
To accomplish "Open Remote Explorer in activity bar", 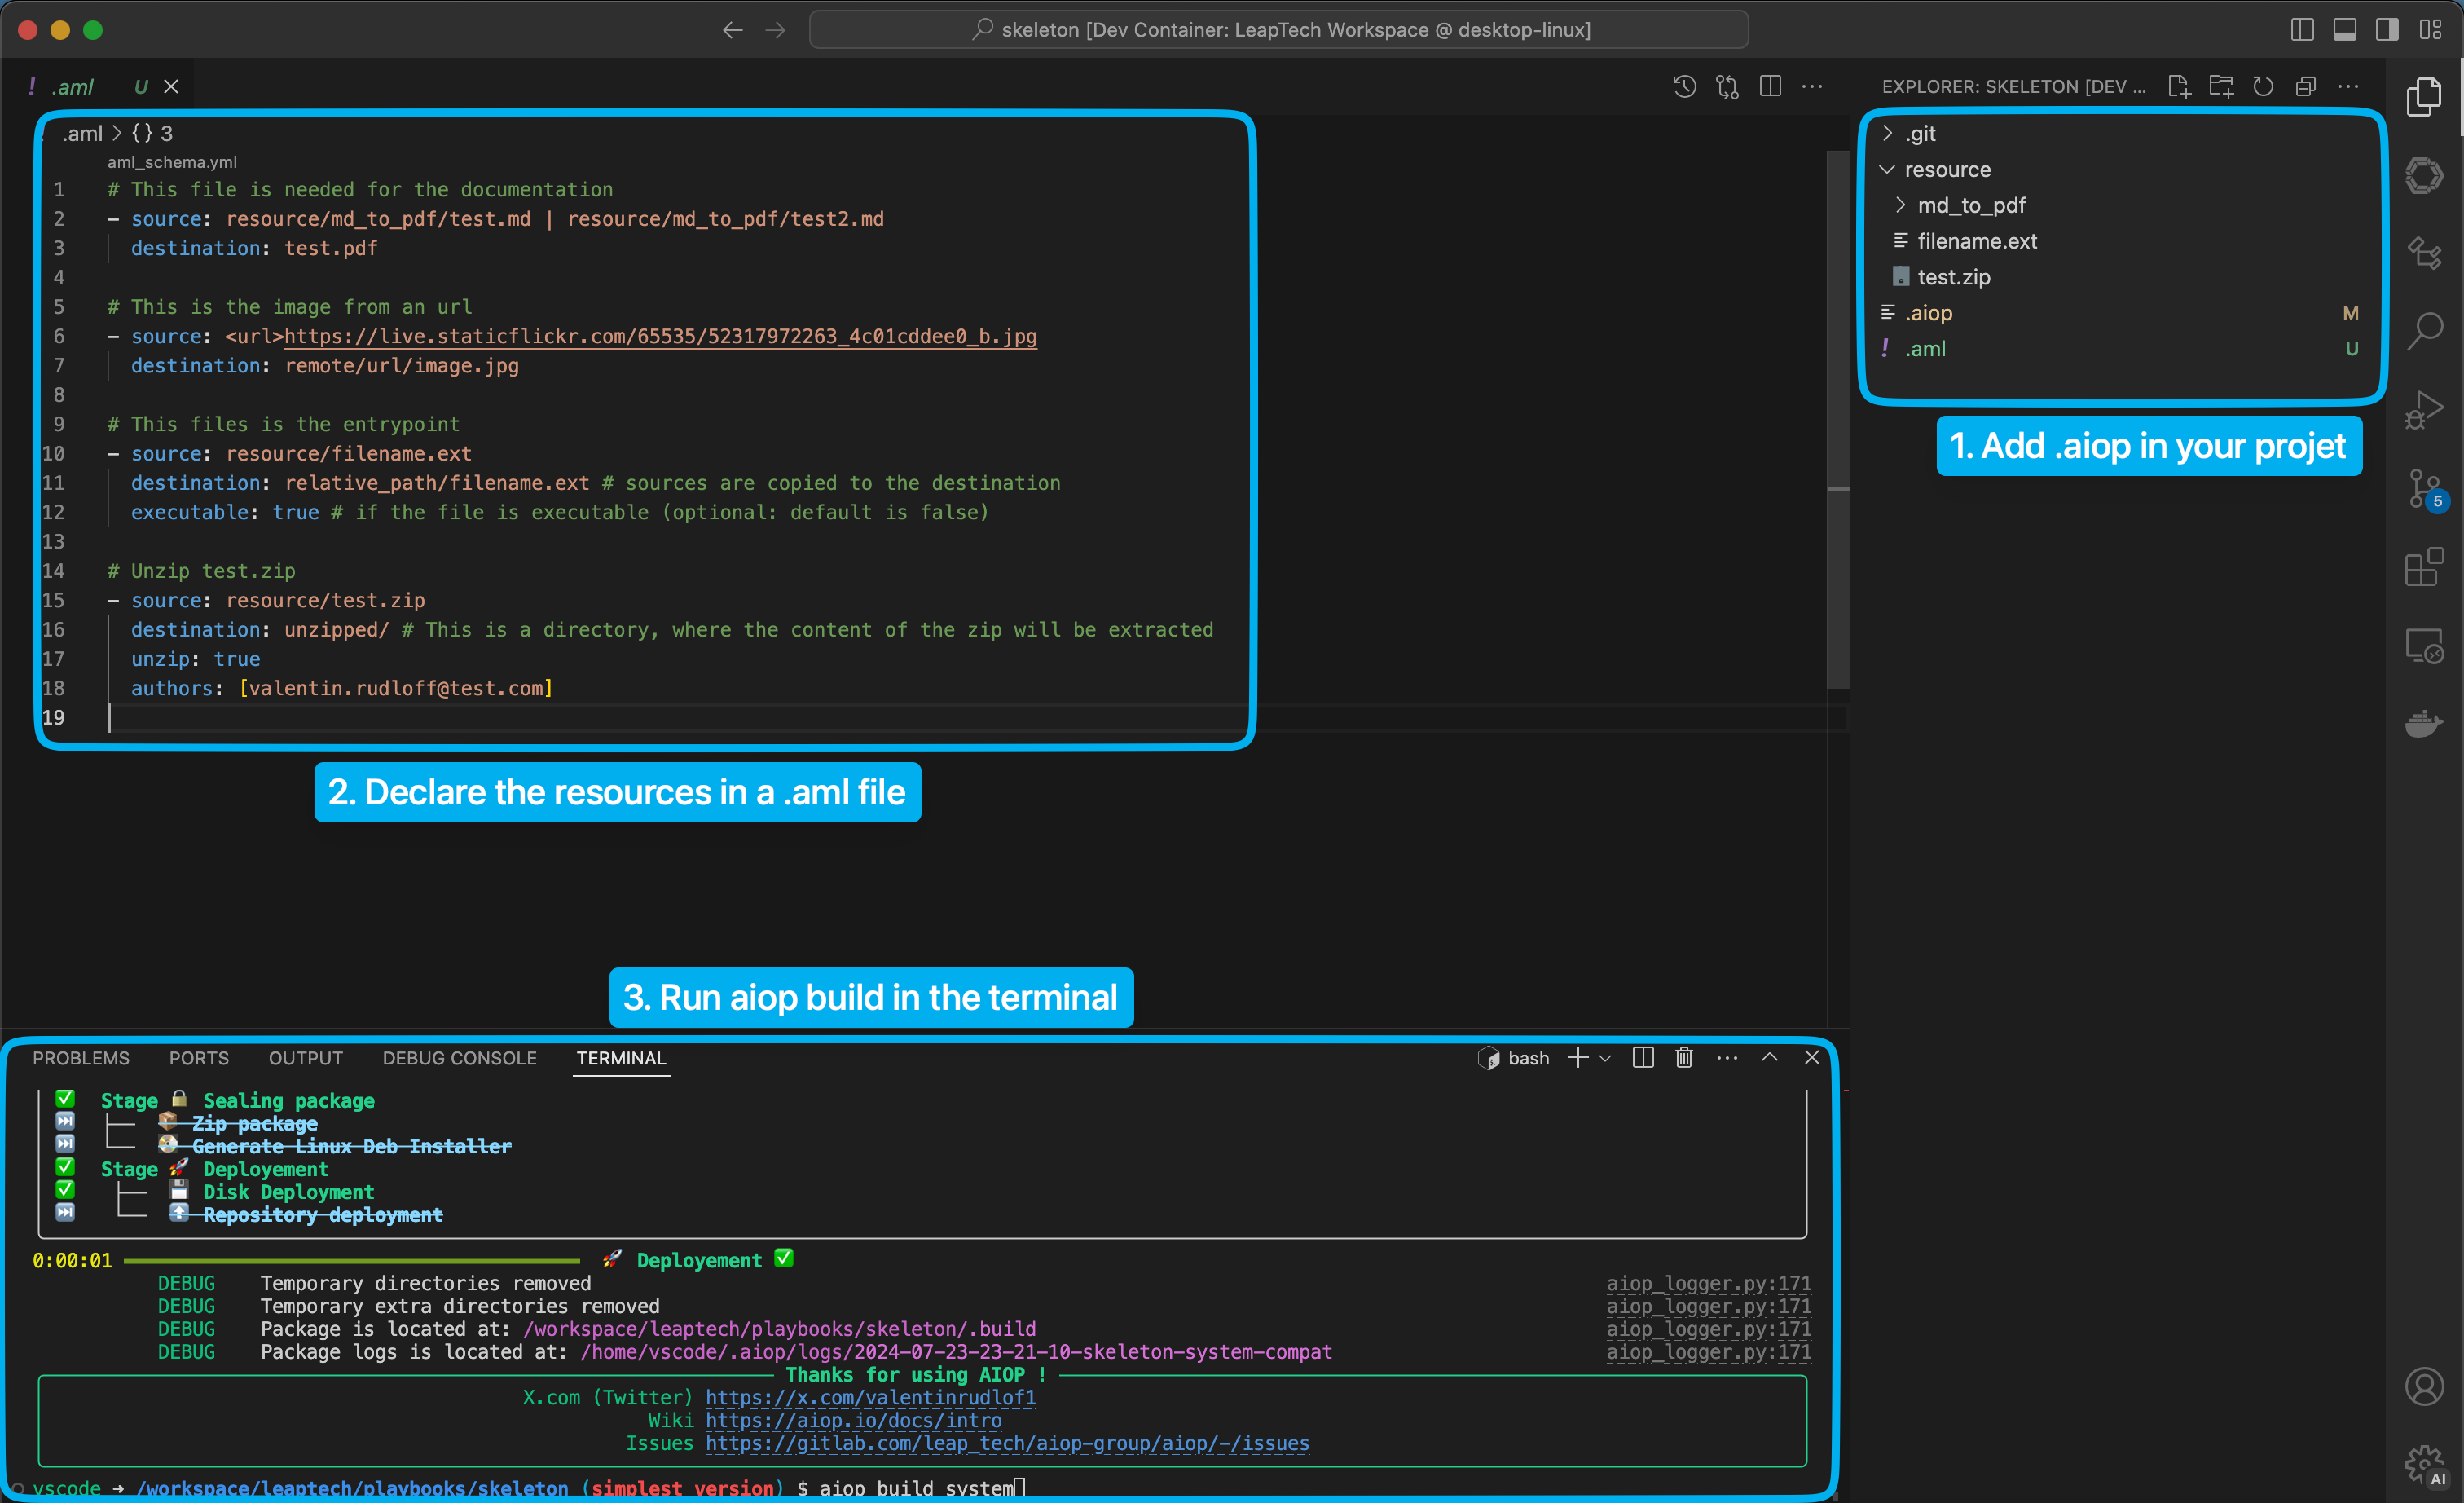I will point(2423,646).
